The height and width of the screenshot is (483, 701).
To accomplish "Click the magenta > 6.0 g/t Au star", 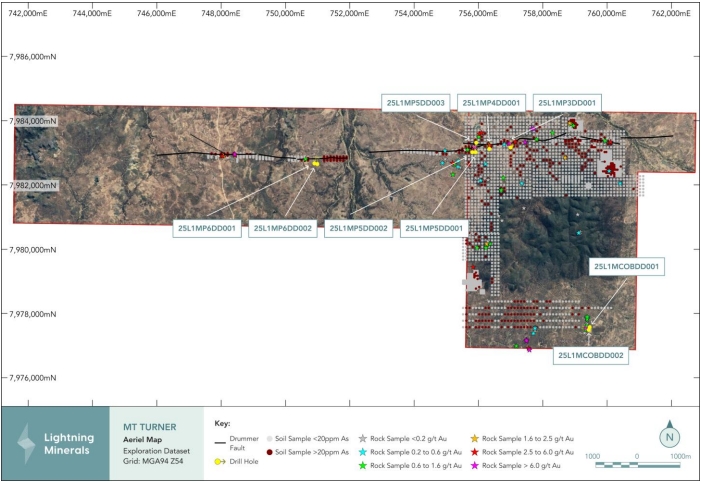I will [475, 466].
